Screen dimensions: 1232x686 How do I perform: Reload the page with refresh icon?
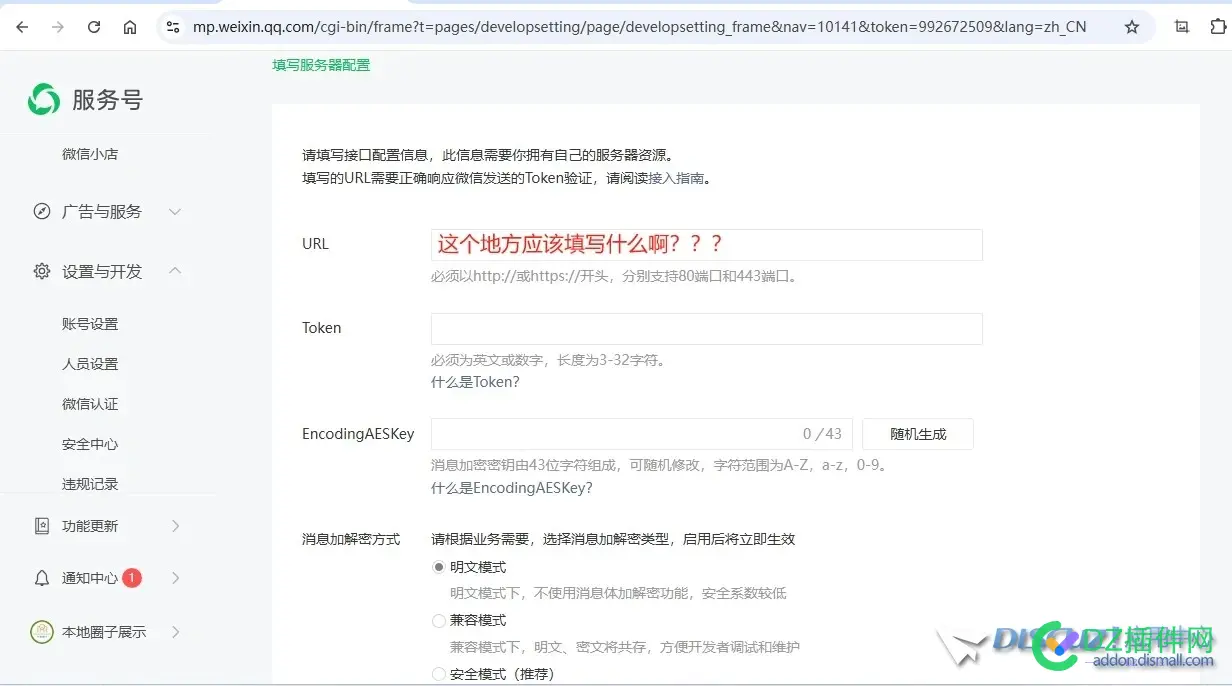click(94, 27)
